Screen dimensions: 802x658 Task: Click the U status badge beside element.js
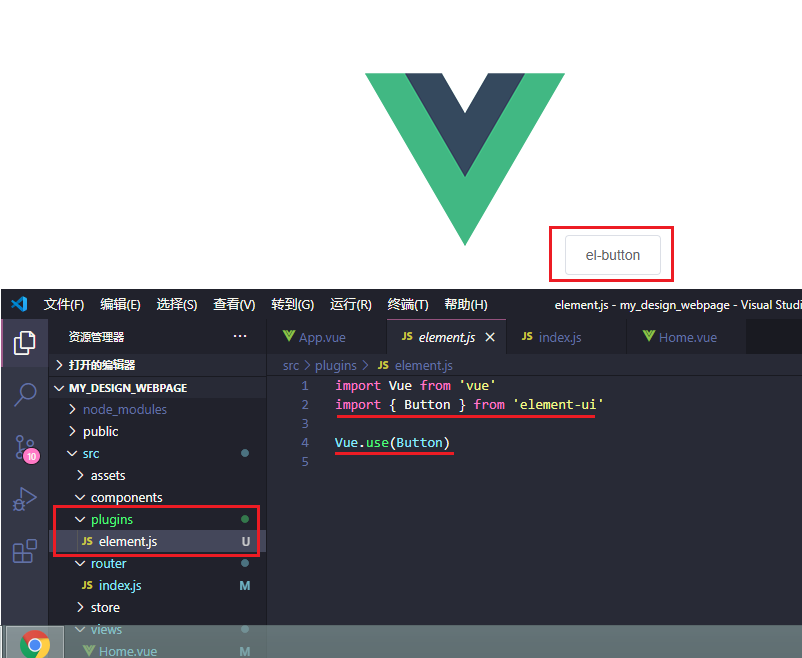[x=246, y=541]
